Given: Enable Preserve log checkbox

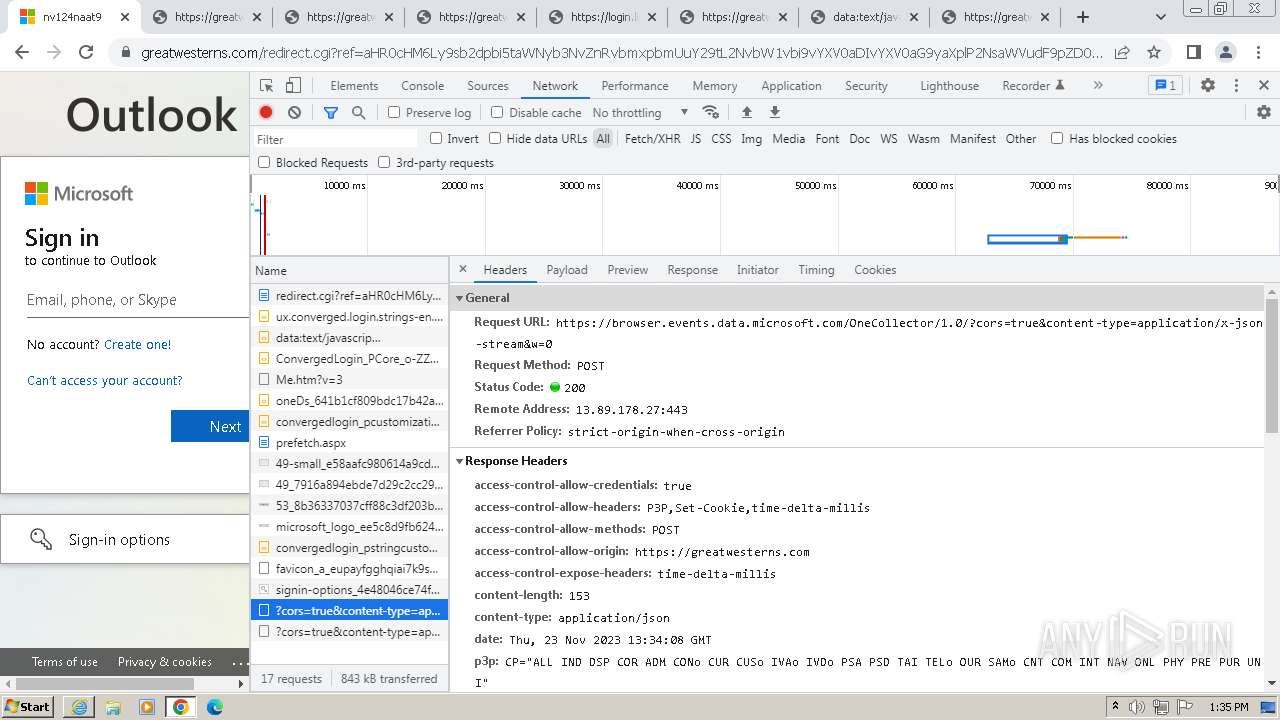Looking at the screenshot, I should (394, 113).
